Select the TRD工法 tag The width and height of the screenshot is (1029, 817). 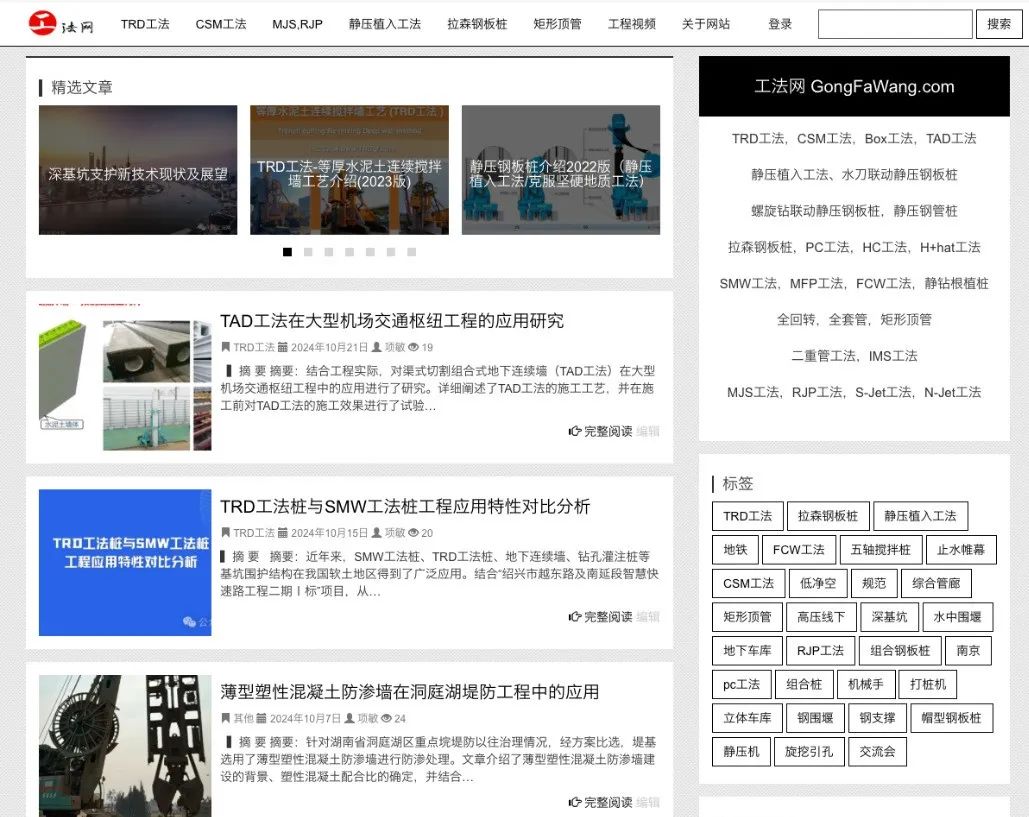point(747,516)
